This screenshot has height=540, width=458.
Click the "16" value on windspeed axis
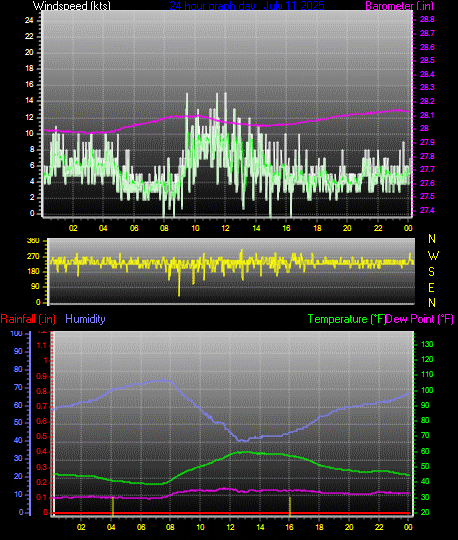point(29,85)
